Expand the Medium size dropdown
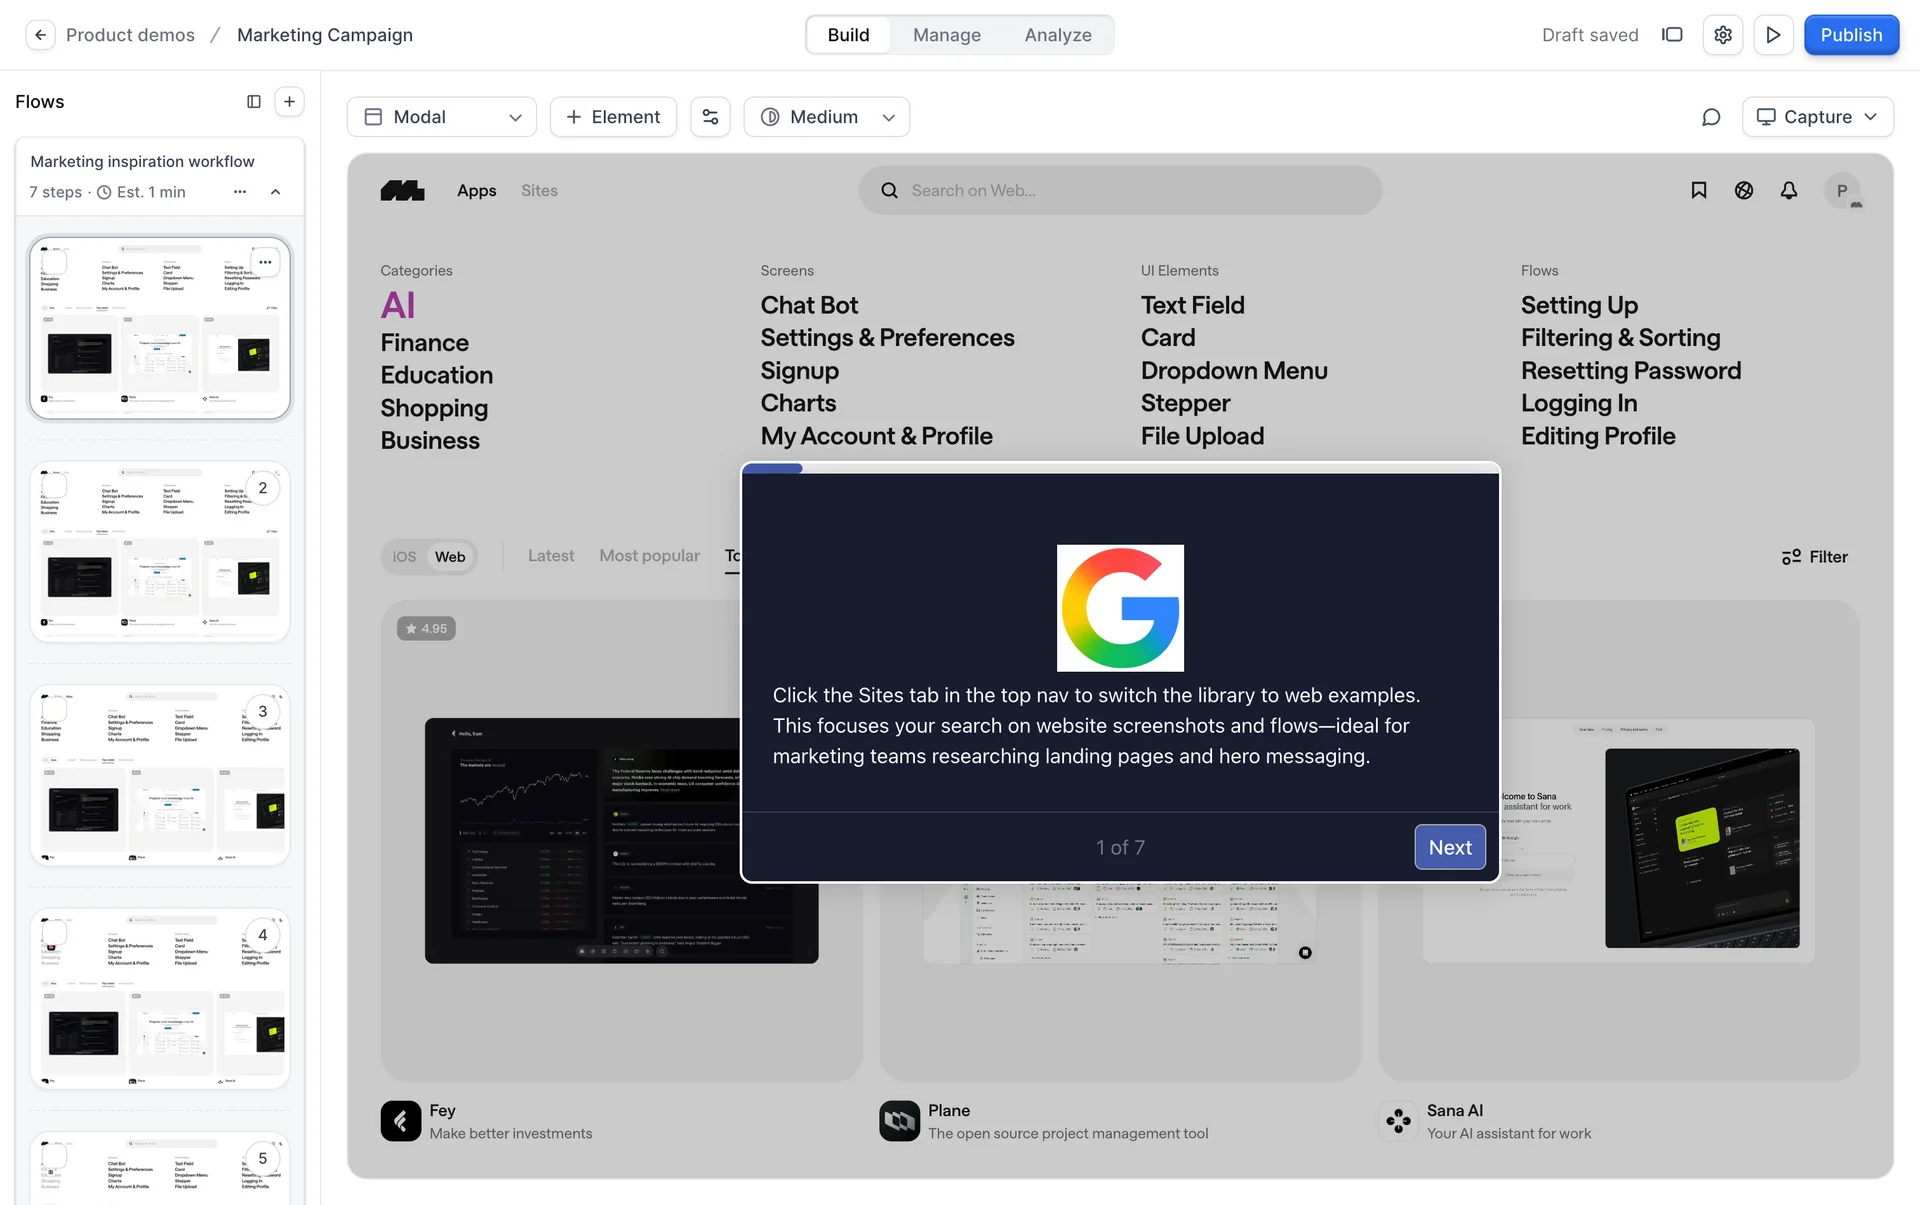The height and width of the screenshot is (1205, 1920). tap(826, 117)
